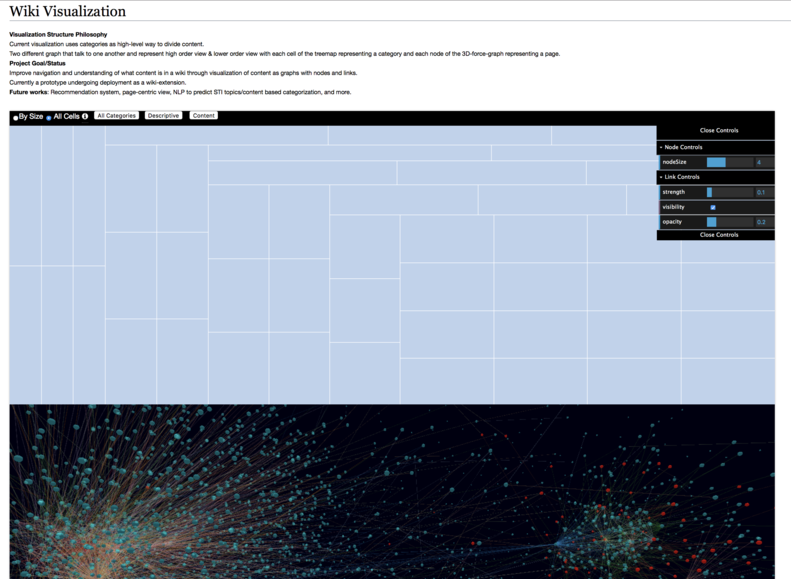
Task: Click the strength value field showing 0.1
Action: pos(764,192)
